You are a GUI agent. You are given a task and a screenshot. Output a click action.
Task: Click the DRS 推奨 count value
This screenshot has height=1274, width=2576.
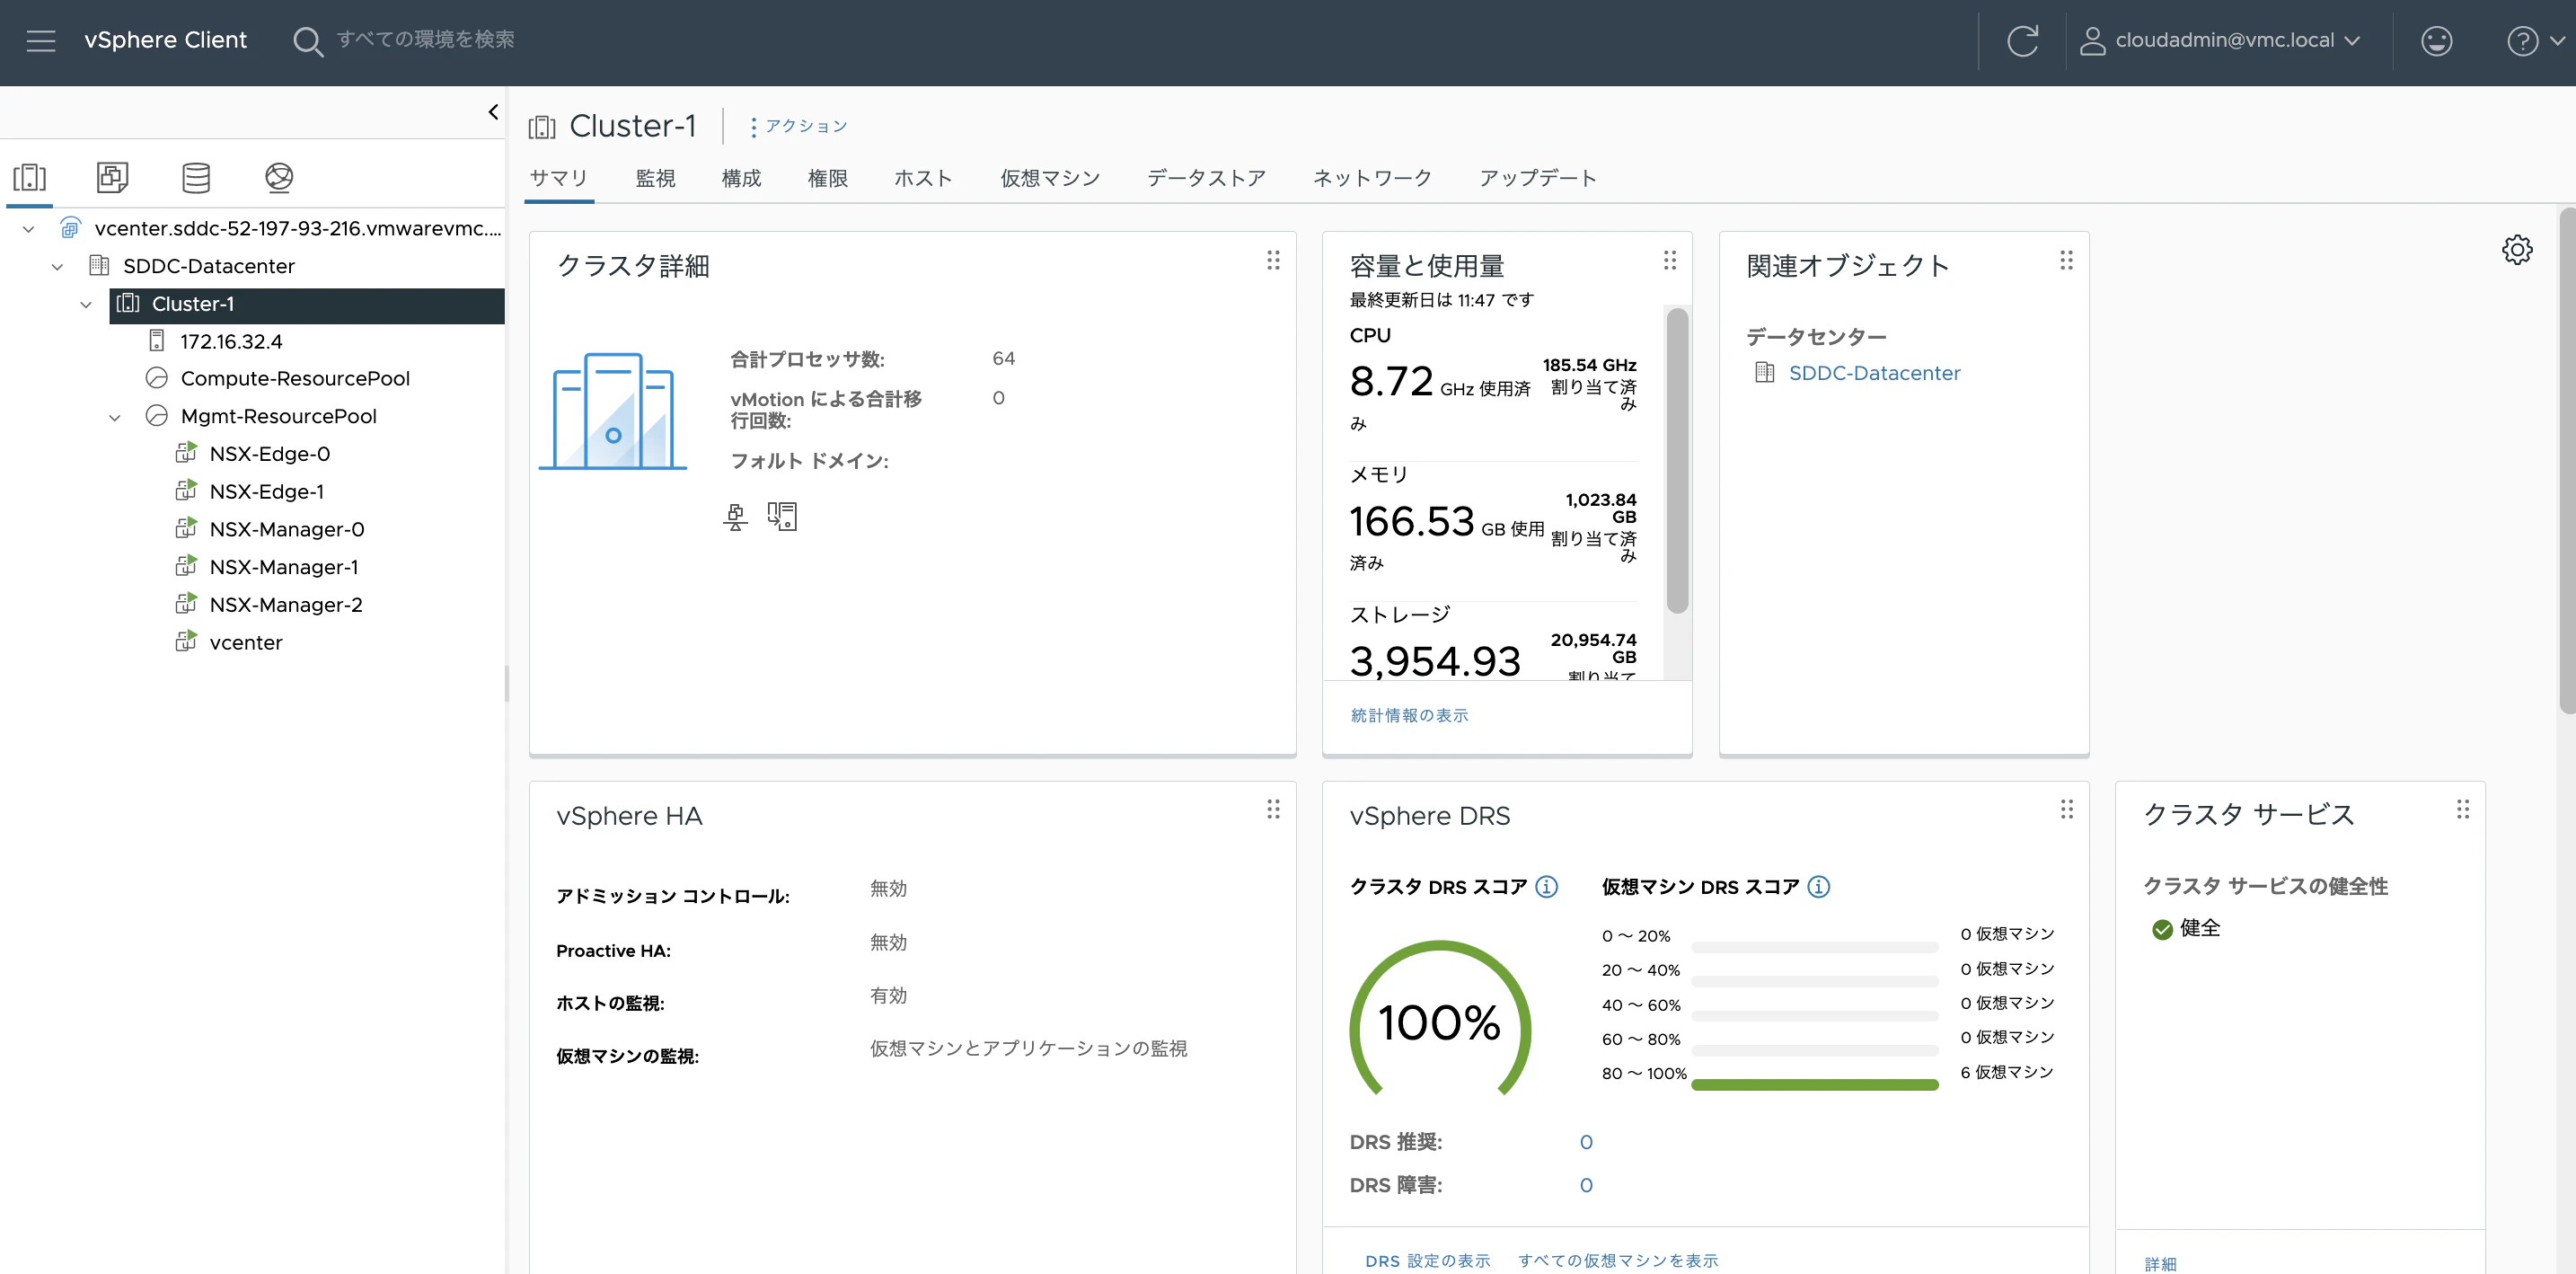pos(1586,1142)
